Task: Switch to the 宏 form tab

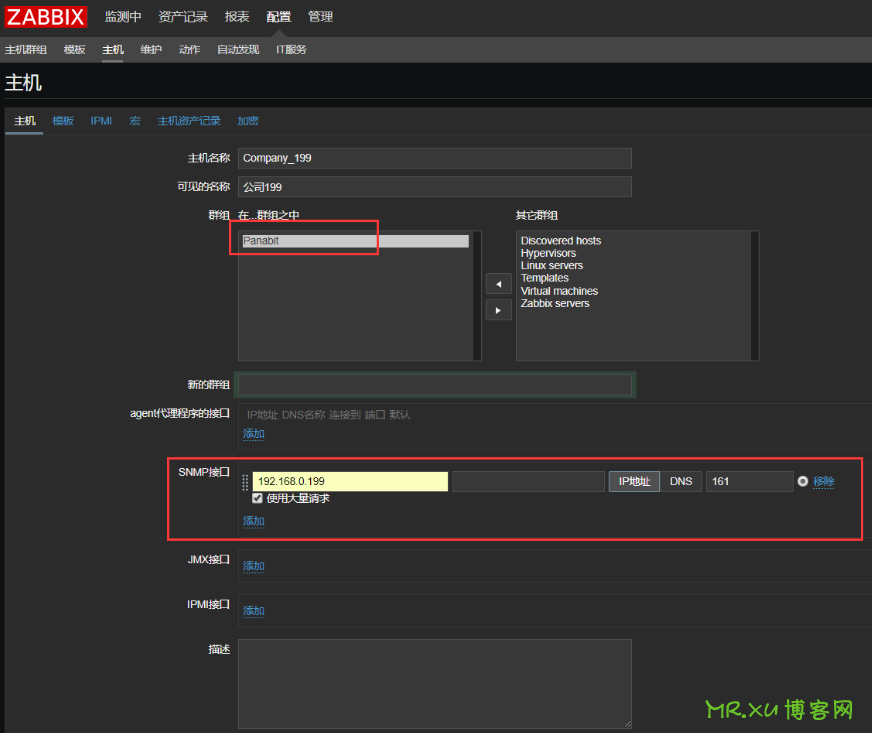Action: click(x=135, y=121)
